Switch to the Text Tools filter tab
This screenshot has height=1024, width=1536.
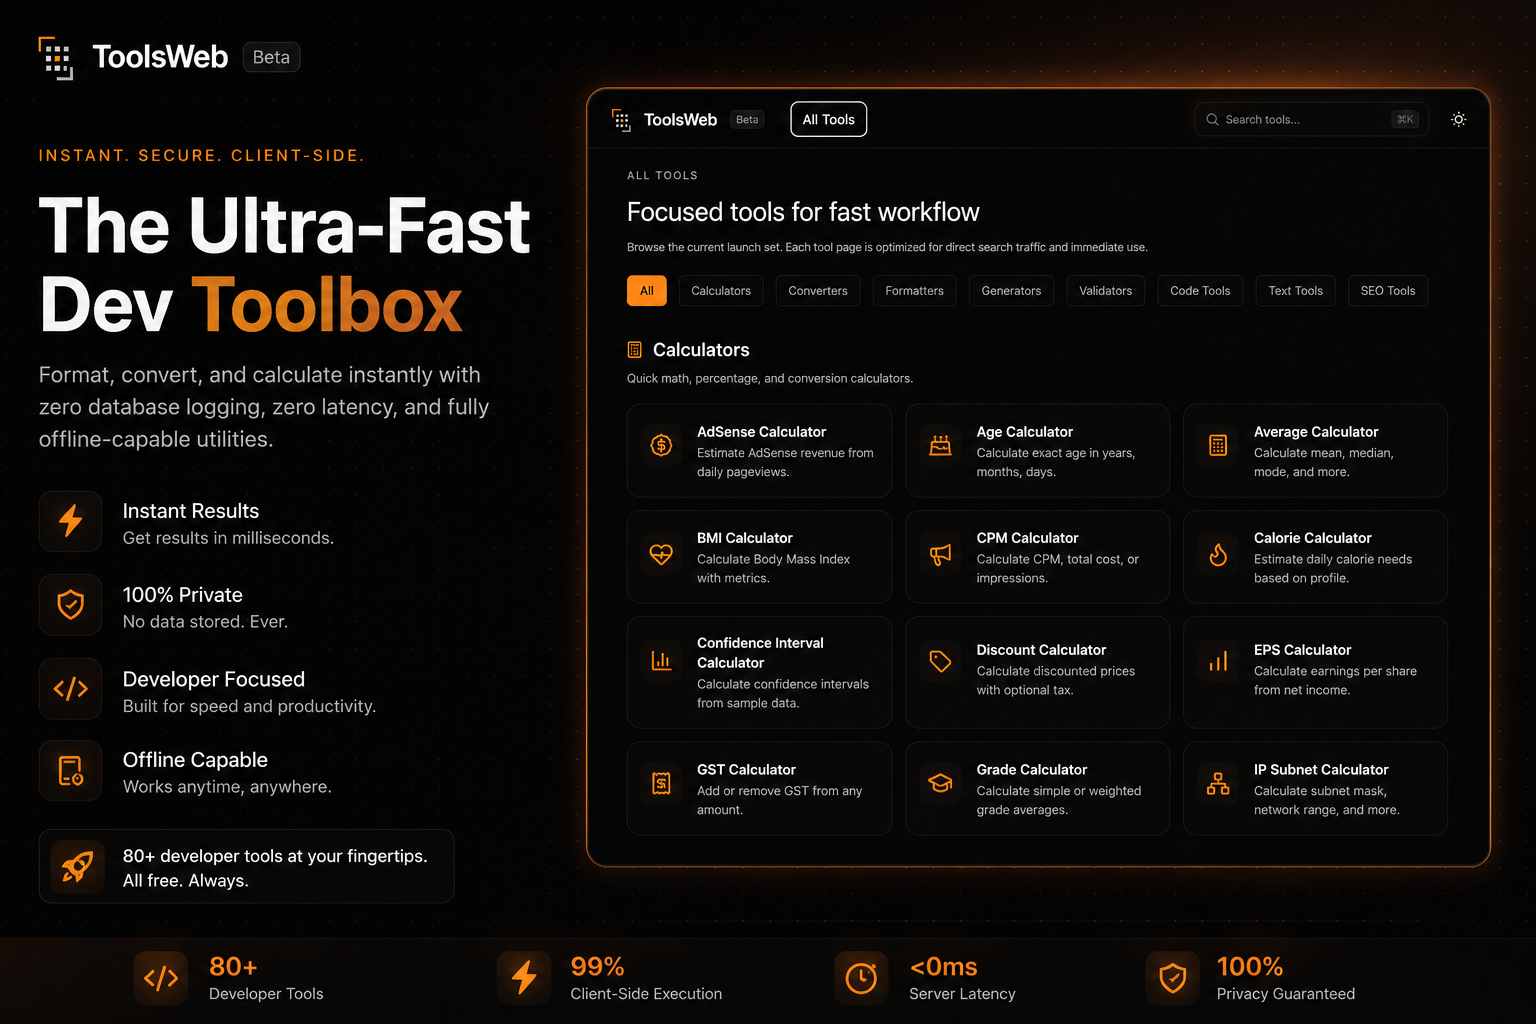(1296, 291)
